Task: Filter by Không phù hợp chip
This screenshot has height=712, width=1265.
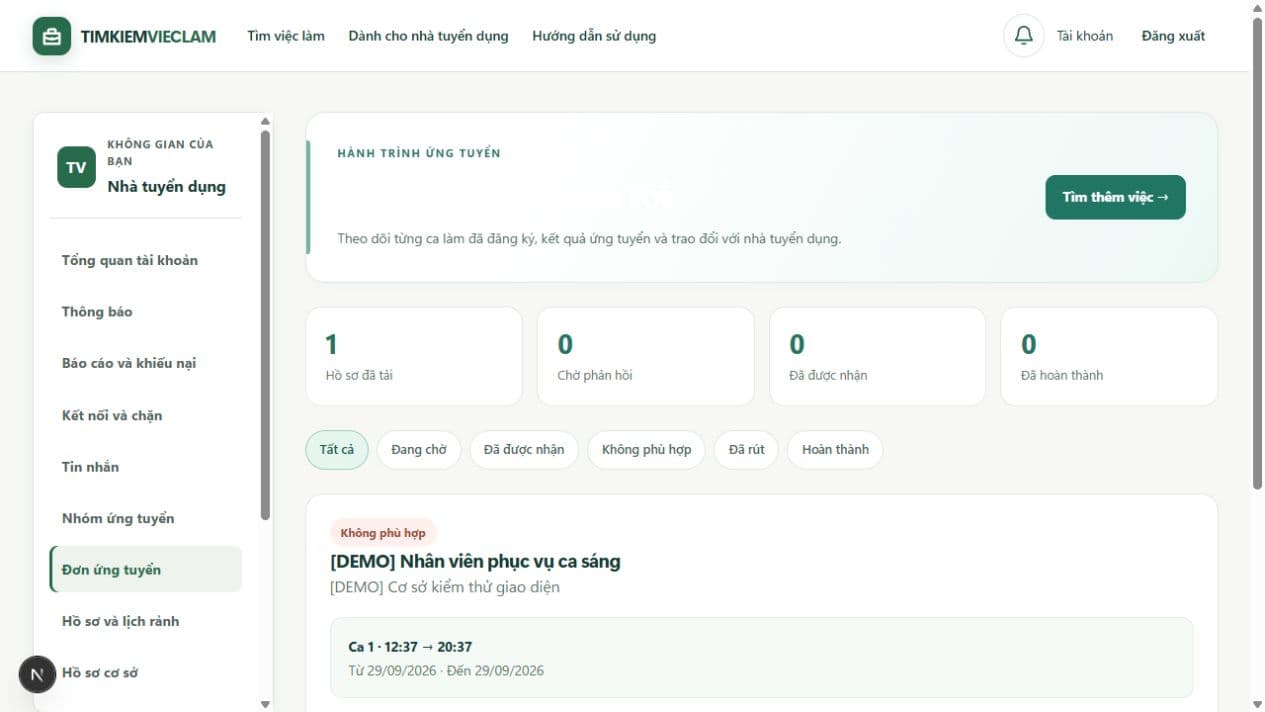Action: pyautogui.click(x=646, y=450)
